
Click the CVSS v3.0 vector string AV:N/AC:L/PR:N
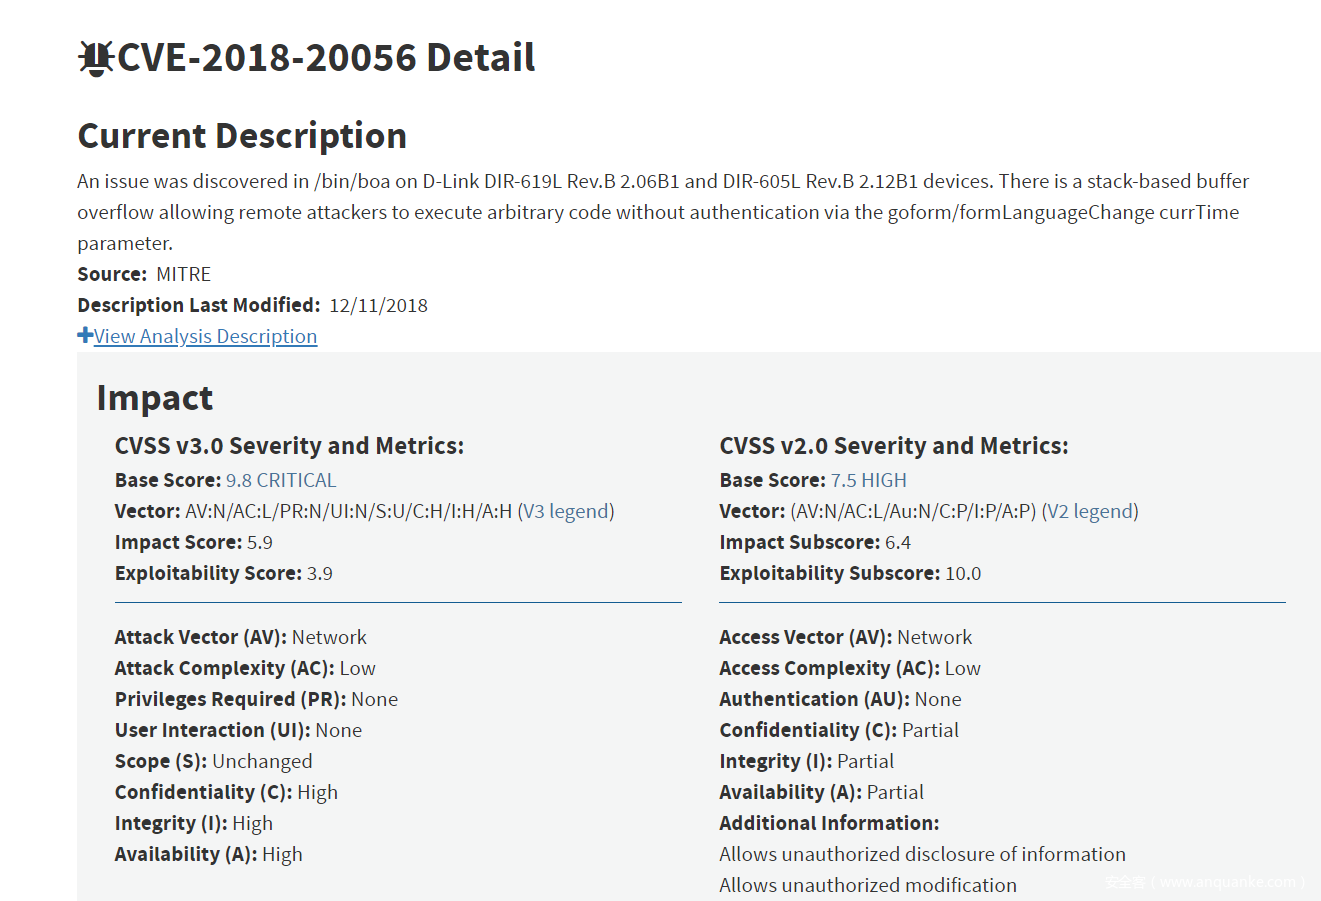click(x=348, y=511)
